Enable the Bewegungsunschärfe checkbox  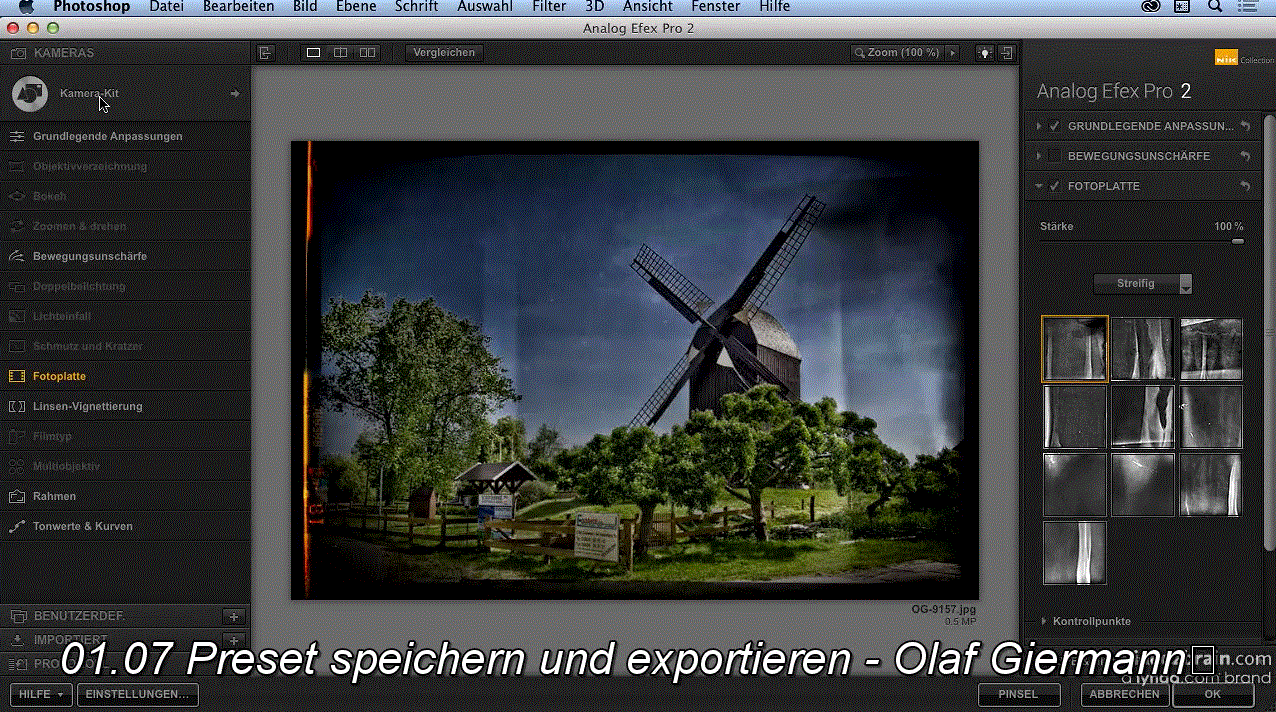[x=1054, y=156]
